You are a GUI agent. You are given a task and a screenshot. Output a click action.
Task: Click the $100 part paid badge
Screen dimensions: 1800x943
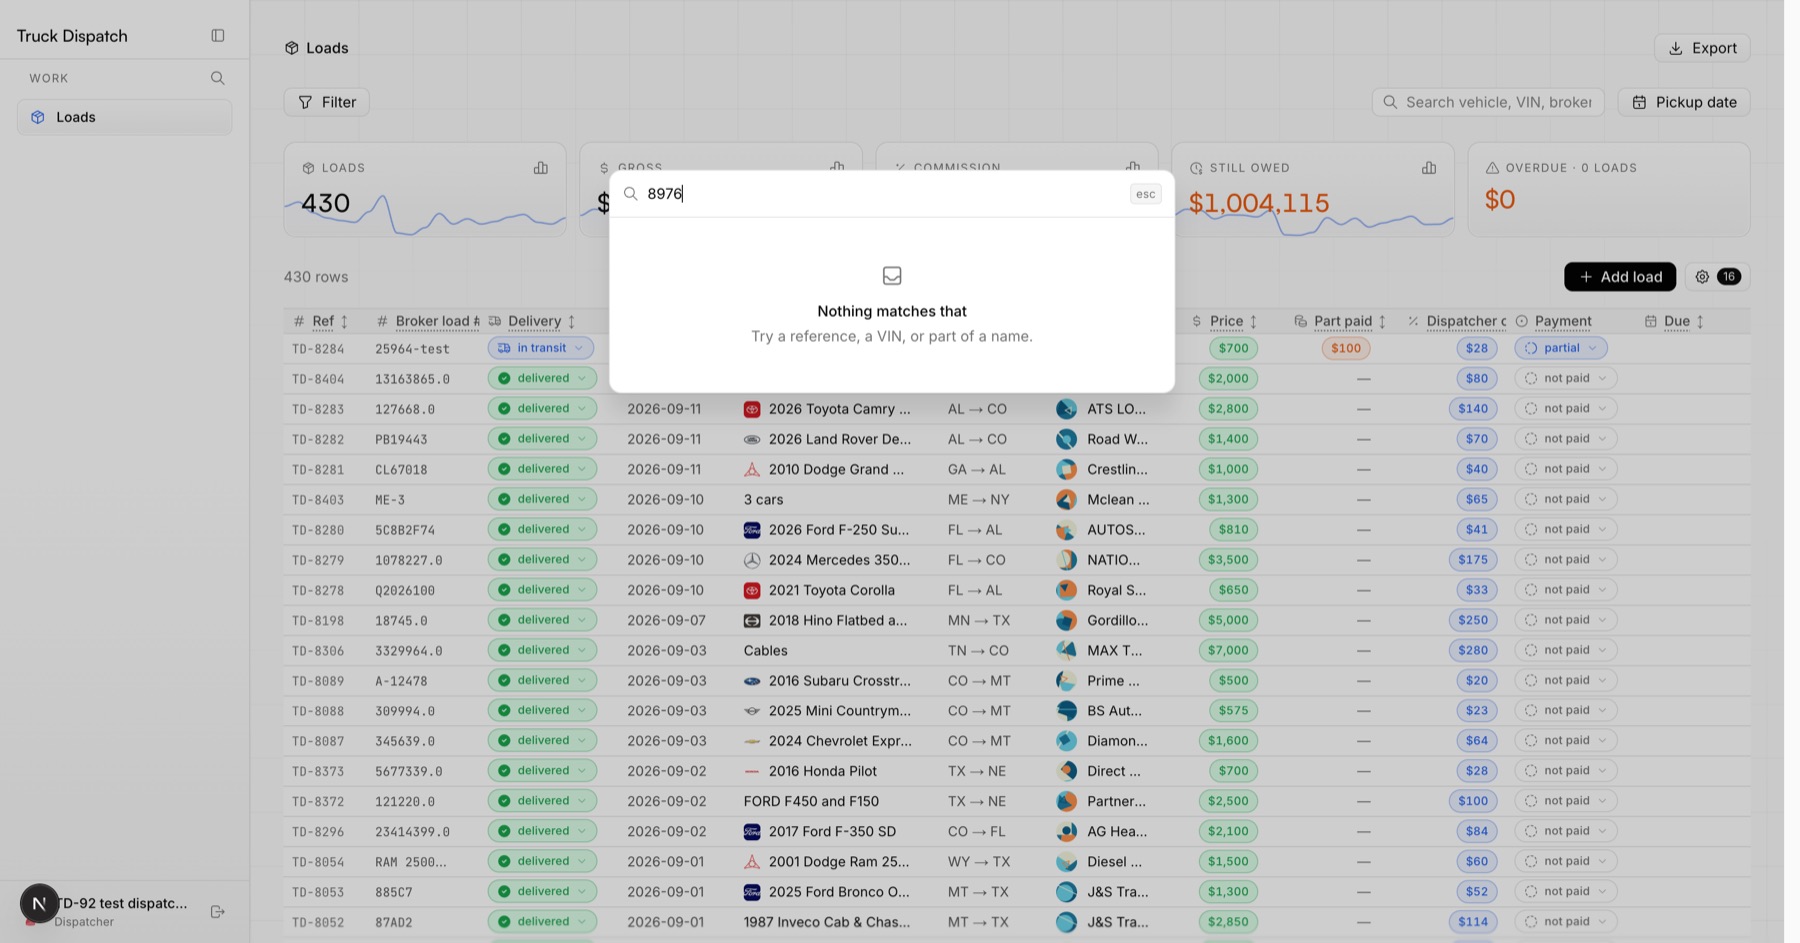tap(1346, 348)
